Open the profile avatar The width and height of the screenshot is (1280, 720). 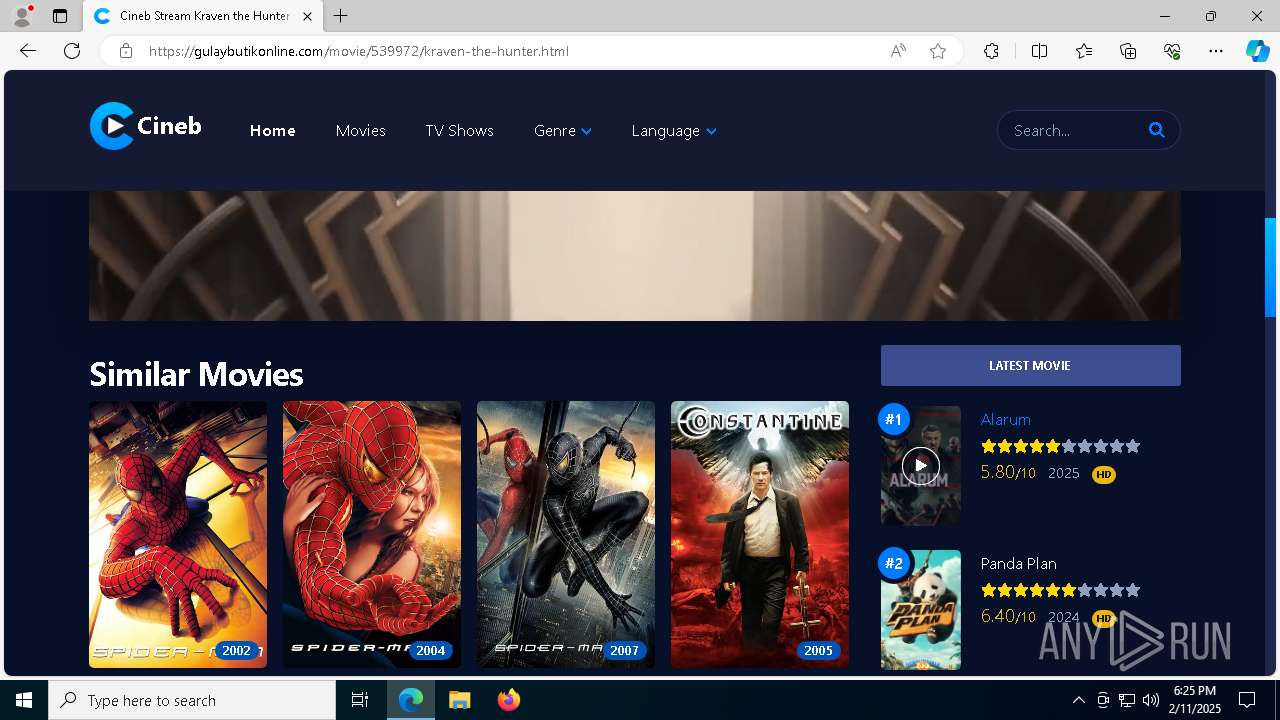tap(21, 16)
